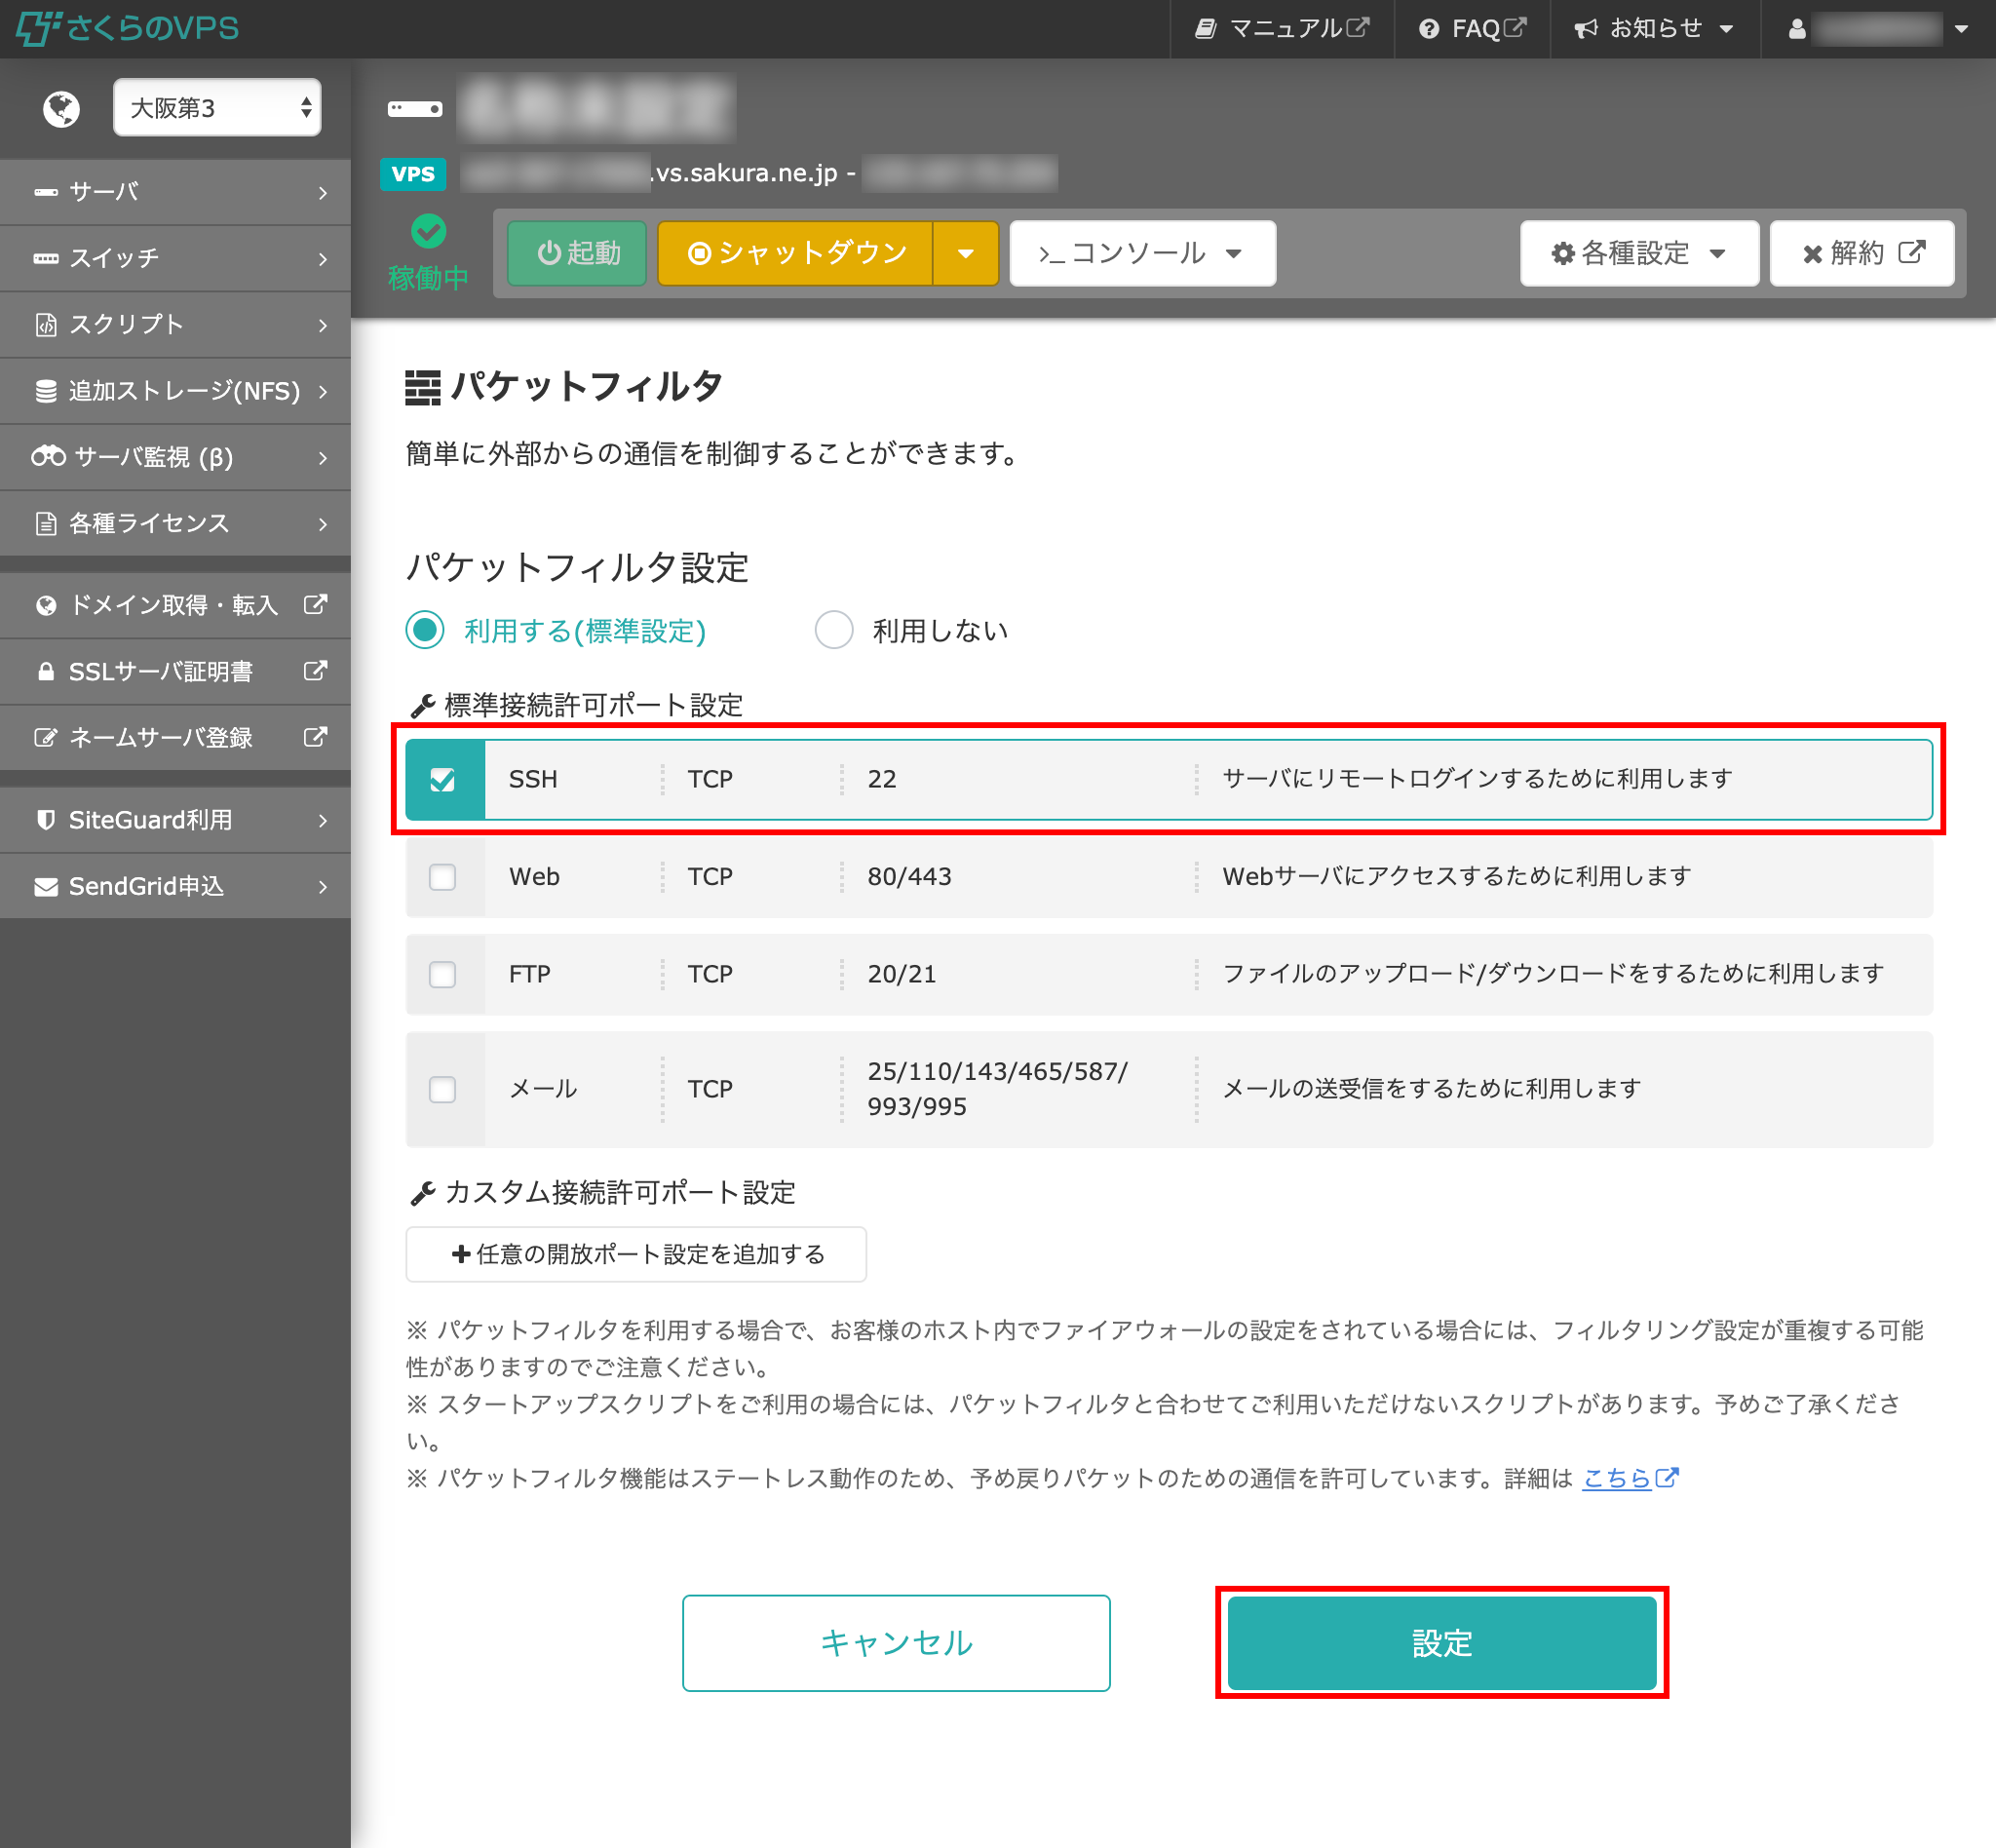Click the envelope SendGrid icon
Viewport: 1996px width, 1848px height.
tap(46, 887)
